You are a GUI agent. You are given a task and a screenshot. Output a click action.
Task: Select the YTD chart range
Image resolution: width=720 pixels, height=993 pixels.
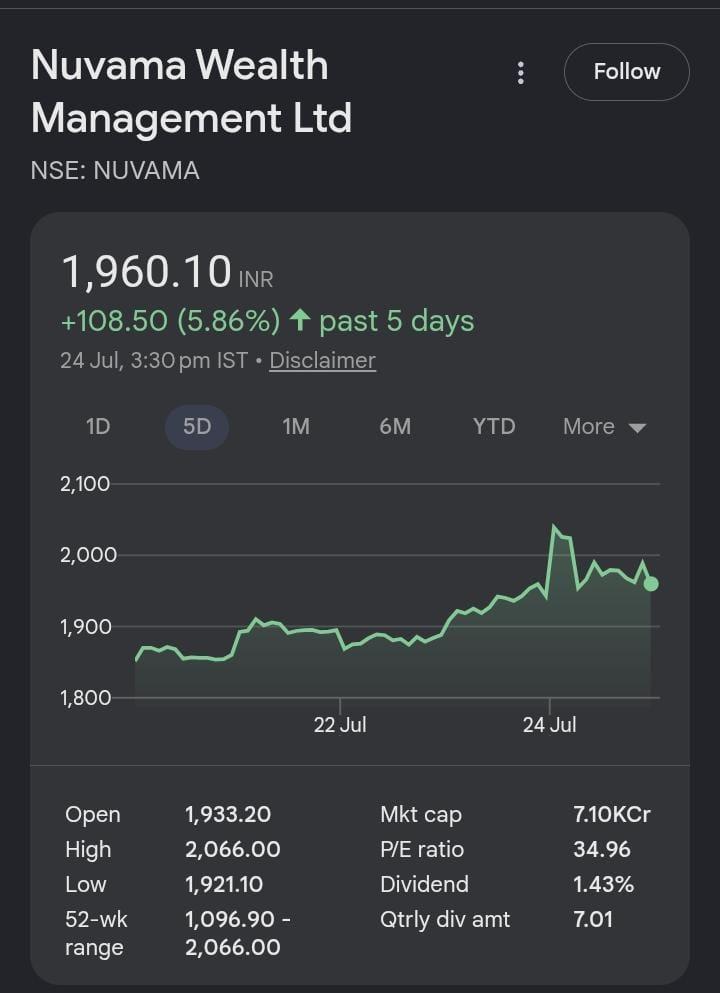(x=494, y=427)
